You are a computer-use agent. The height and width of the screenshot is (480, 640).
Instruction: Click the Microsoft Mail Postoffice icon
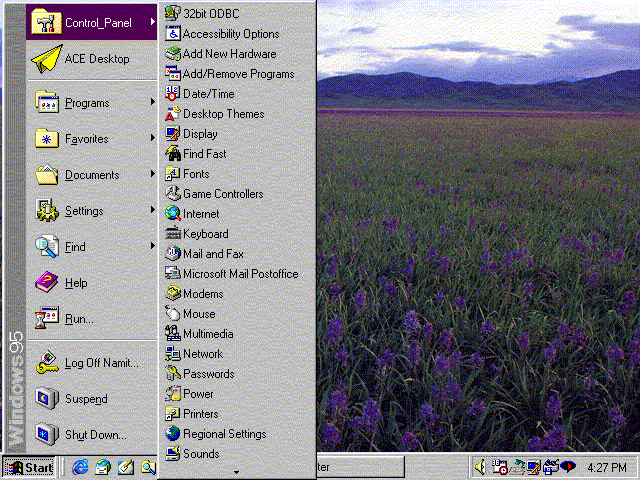[173, 273]
